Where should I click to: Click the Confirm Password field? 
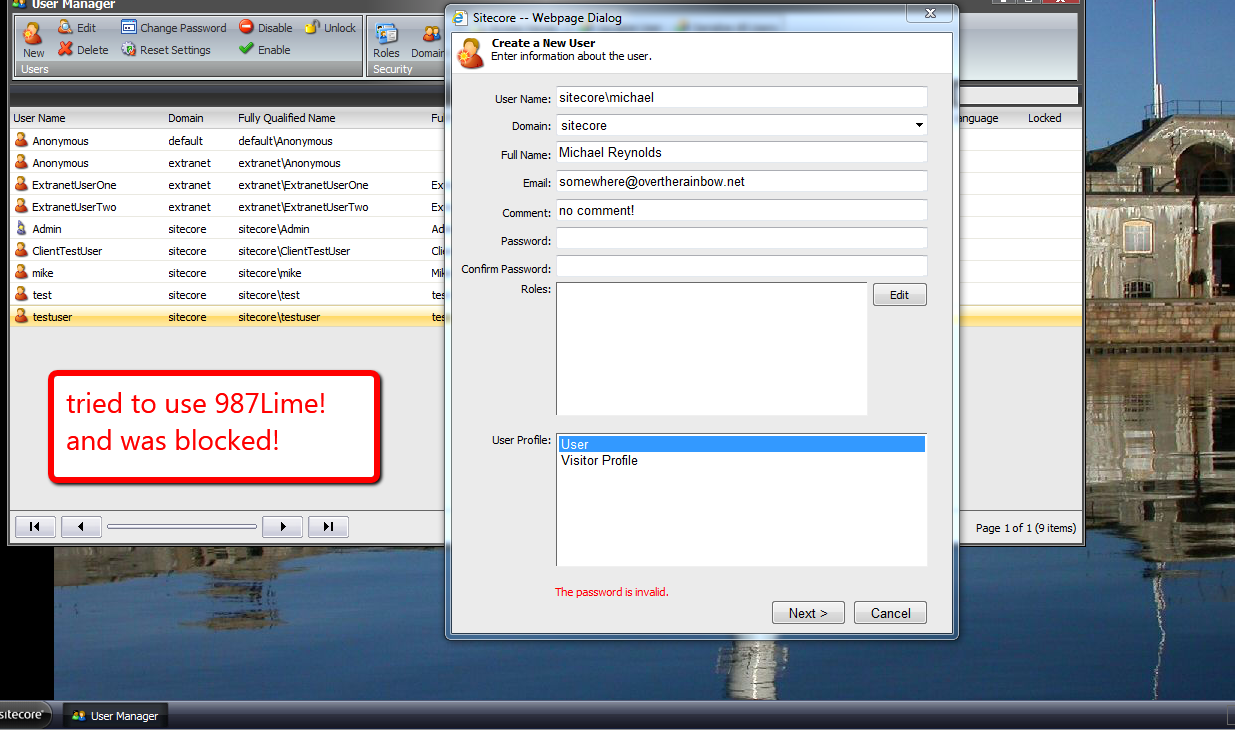(x=741, y=267)
